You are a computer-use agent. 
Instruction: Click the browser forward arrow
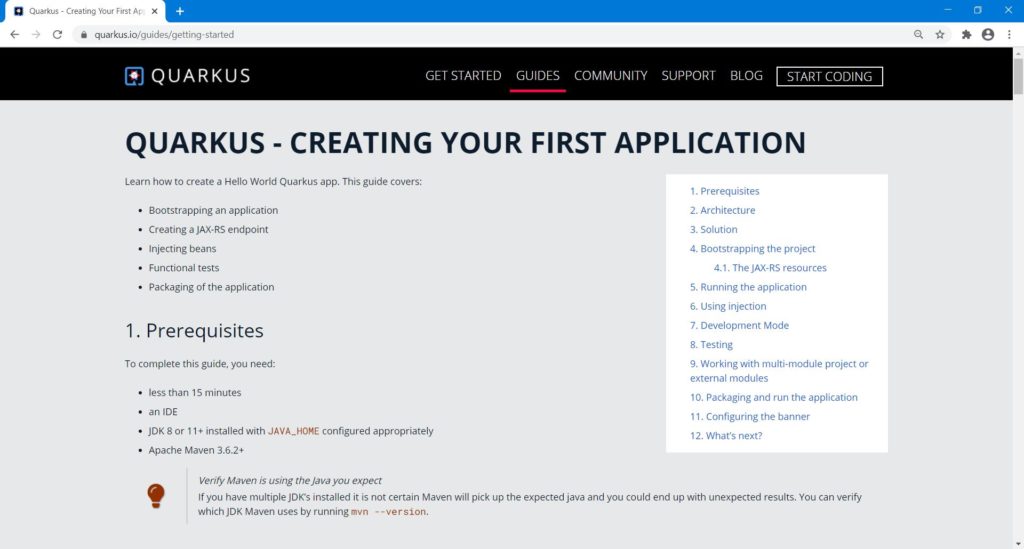(x=36, y=35)
